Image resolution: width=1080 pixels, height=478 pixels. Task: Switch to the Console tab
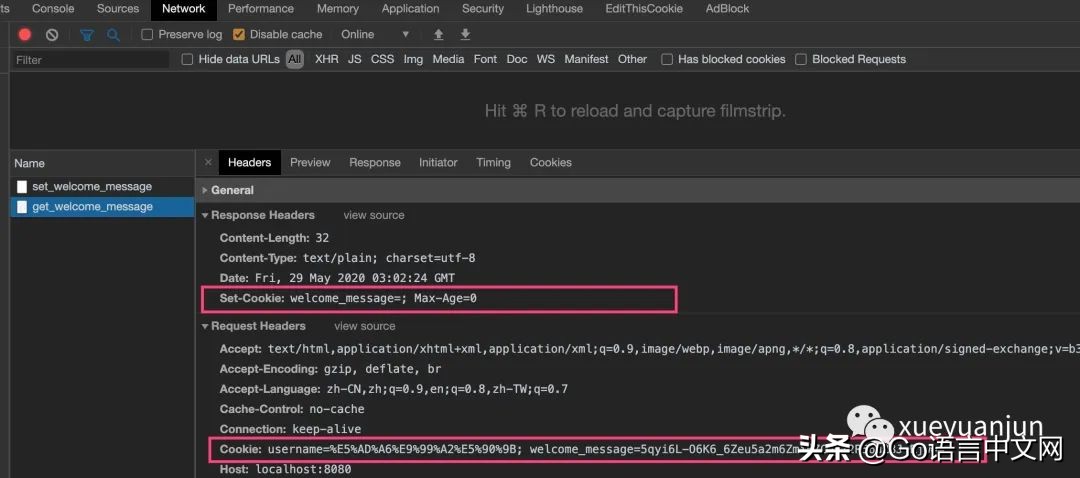point(53,9)
